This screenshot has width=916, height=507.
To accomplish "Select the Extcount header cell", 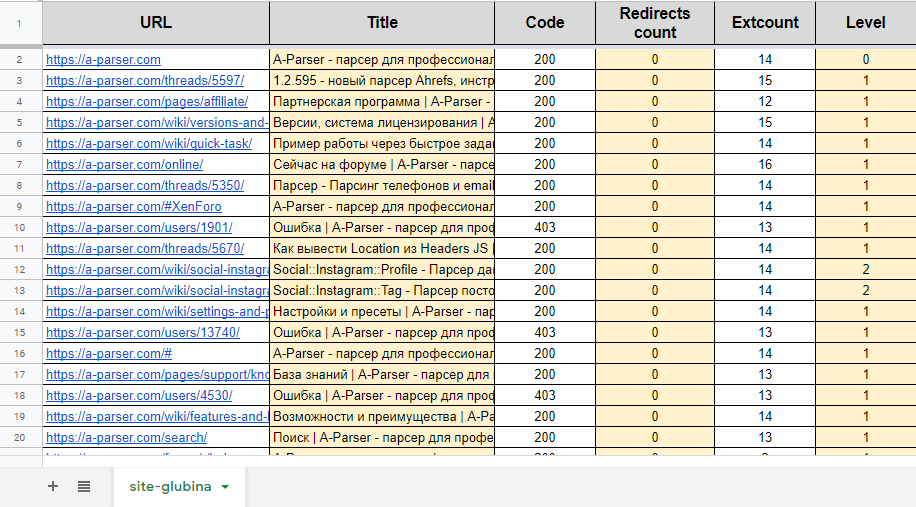I will (765, 23).
